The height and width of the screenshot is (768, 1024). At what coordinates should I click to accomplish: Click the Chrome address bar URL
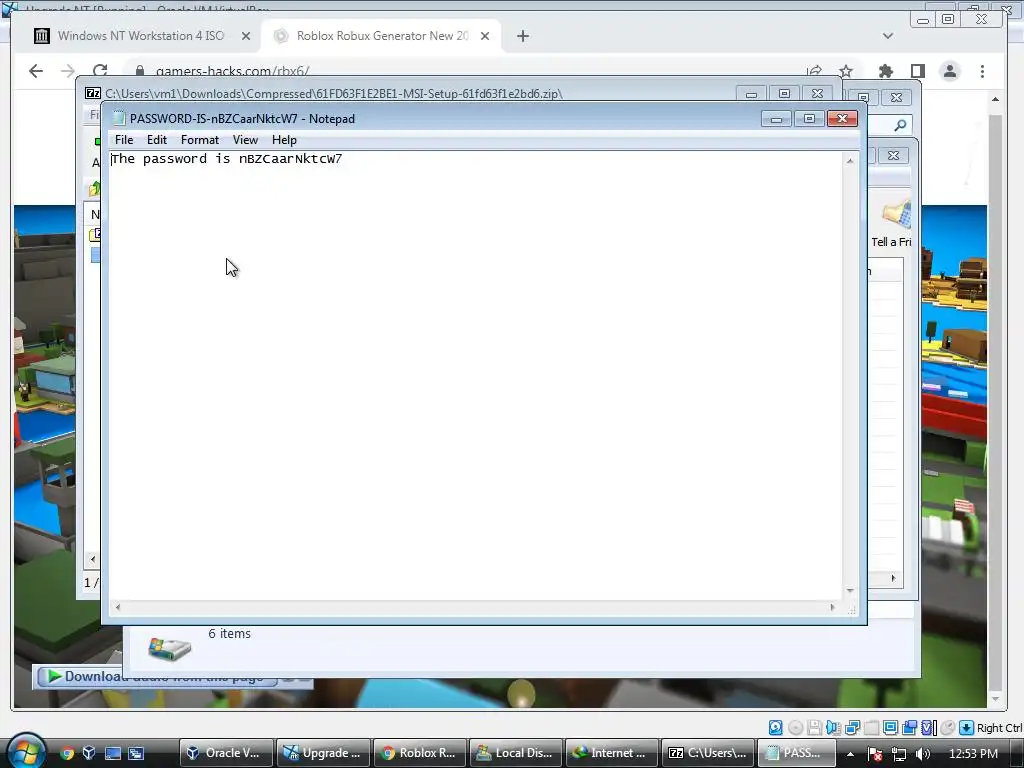click(232, 71)
